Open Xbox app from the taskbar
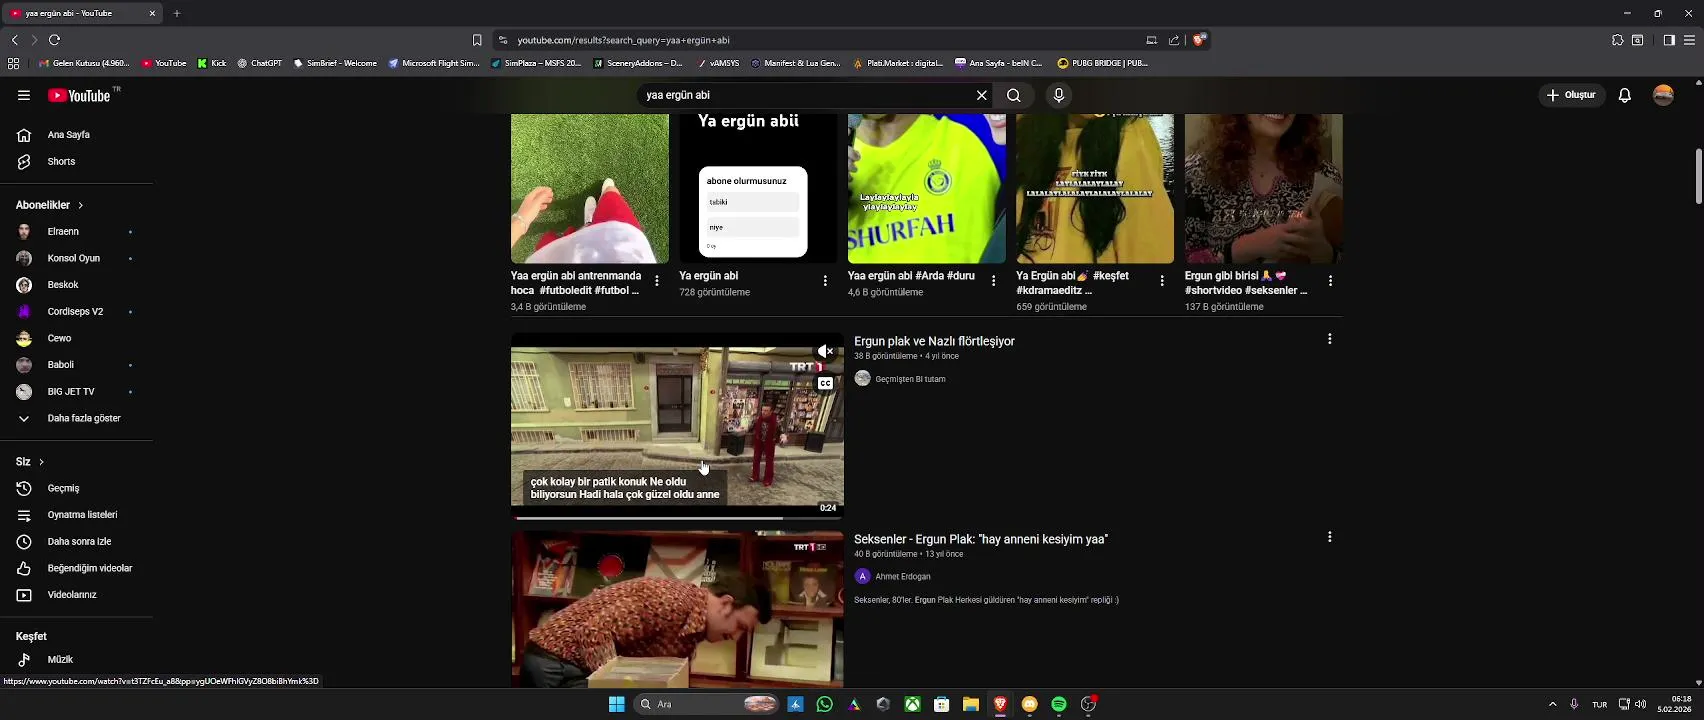Viewport: 1704px width, 720px height. pyautogui.click(x=913, y=704)
